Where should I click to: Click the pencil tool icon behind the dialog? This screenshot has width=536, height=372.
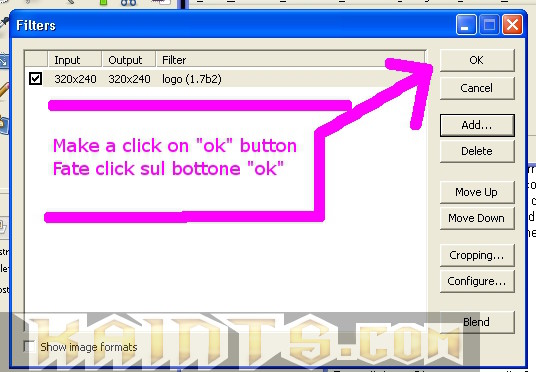click(x=4, y=90)
